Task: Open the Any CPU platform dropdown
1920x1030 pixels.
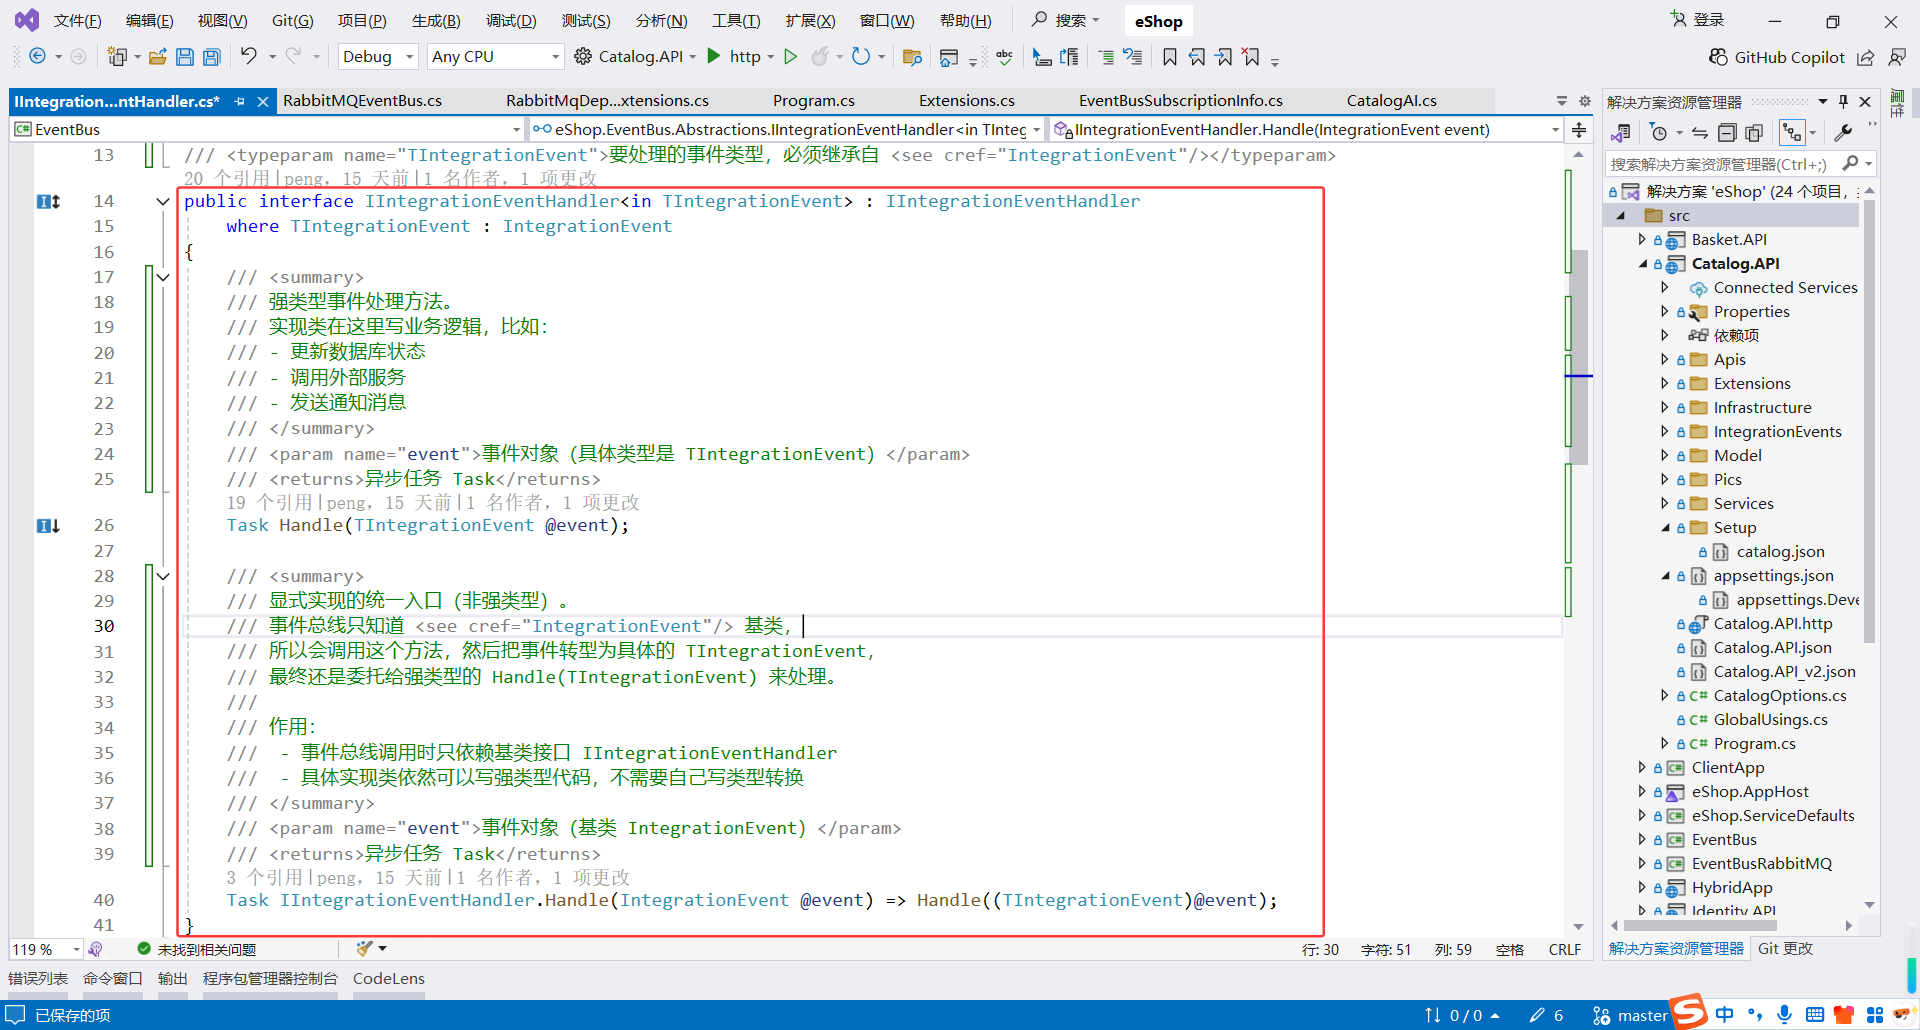Action: pos(494,57)
